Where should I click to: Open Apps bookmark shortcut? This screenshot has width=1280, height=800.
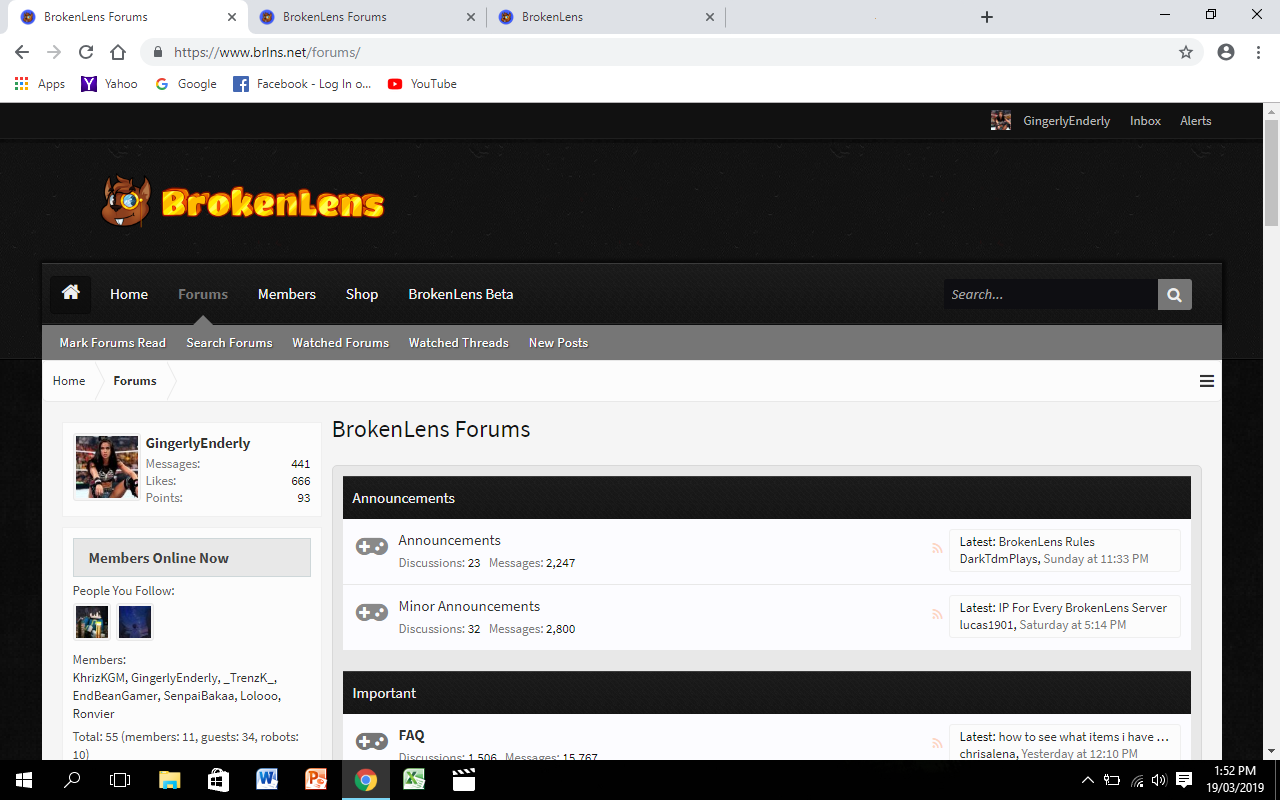click(40, 84)
